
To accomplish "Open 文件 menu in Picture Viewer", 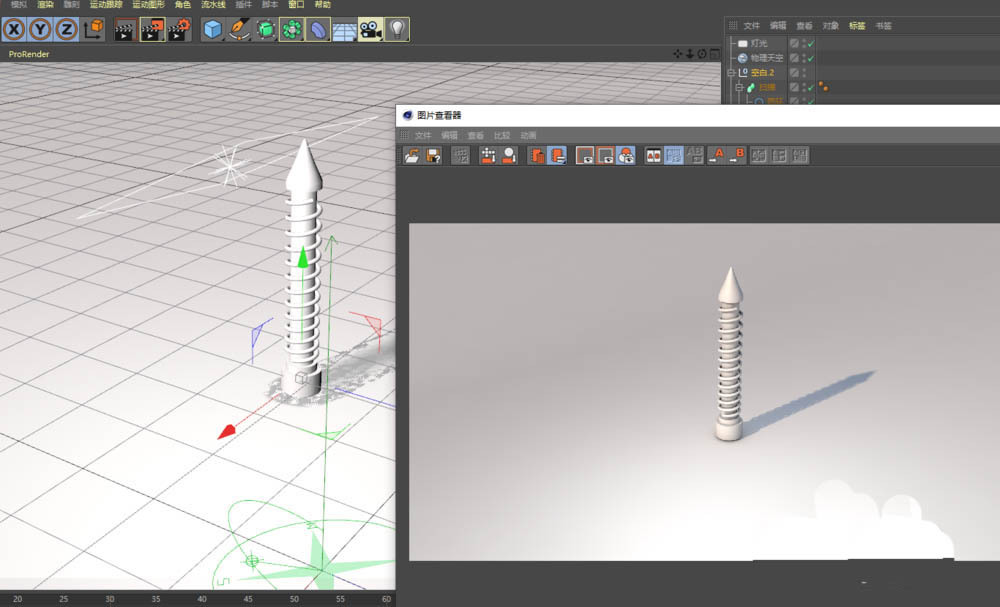I will click(x=423, y=136).
